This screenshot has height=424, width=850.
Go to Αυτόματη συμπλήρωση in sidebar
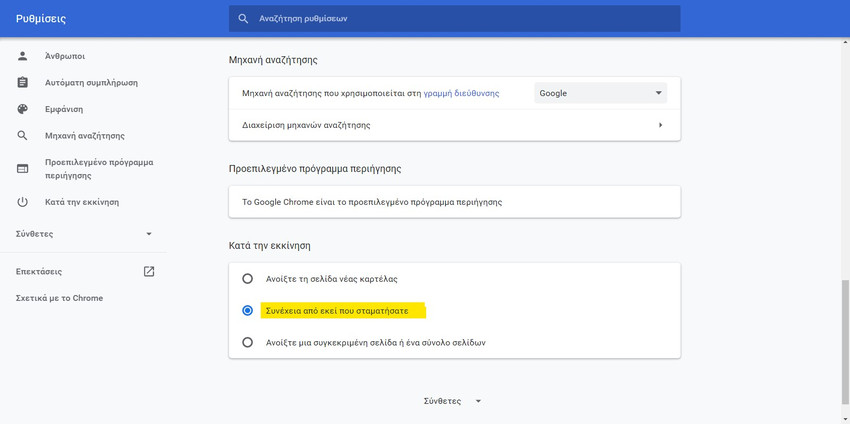pyautogui.click(x=91, y=83)
